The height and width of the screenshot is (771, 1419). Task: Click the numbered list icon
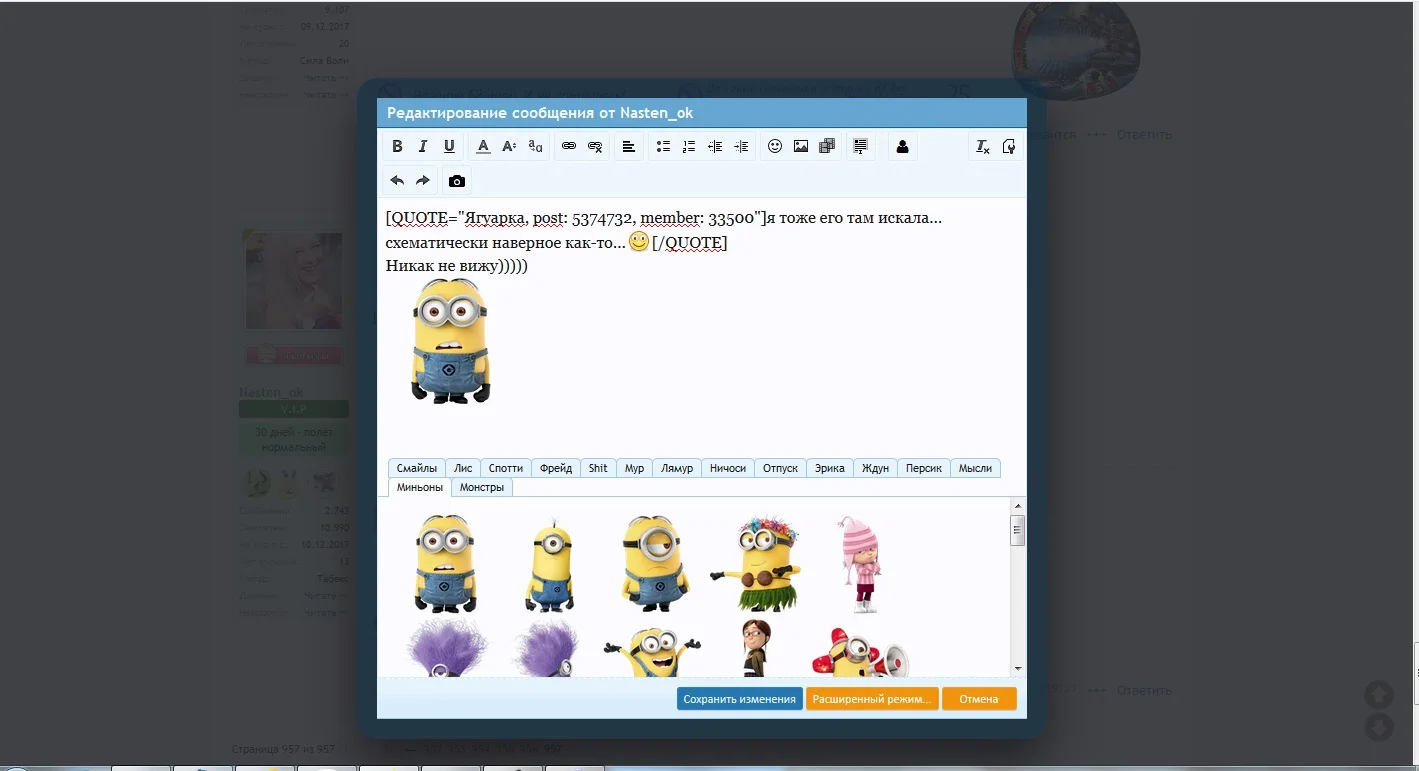[x=689, y=147]
